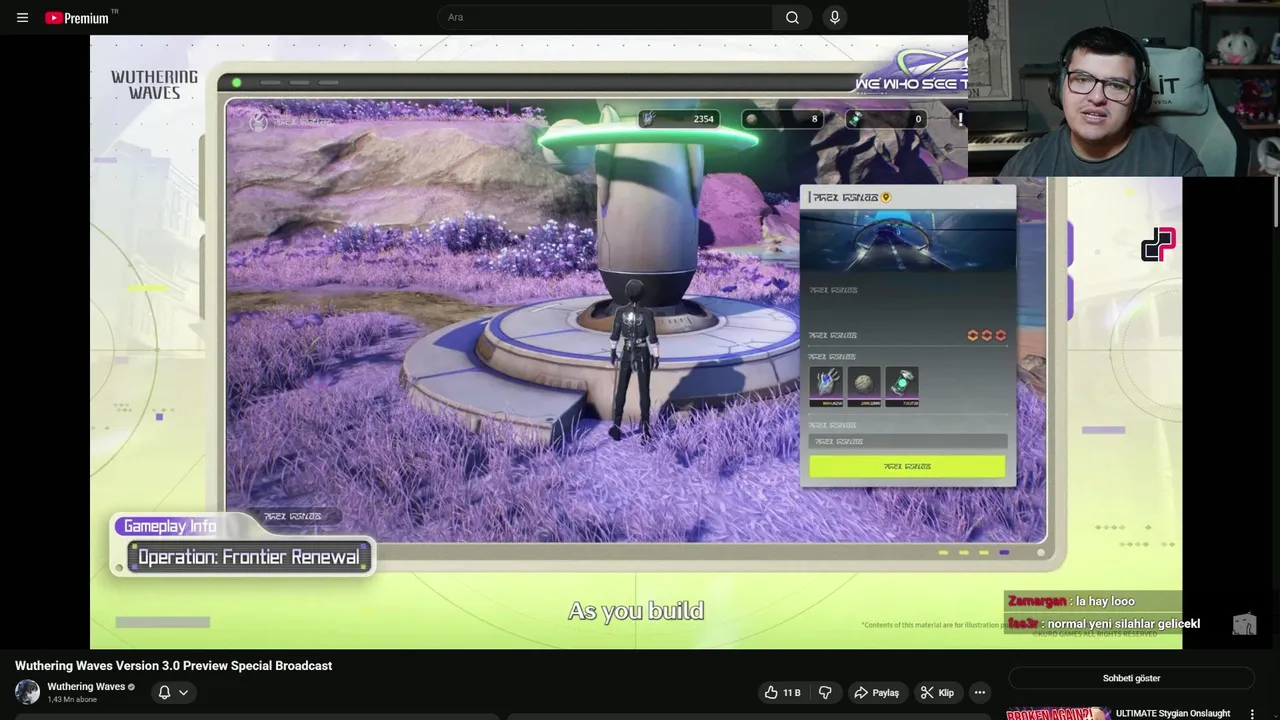Show the chat with Sohbeti göster
The width and height of the screenshot is (1280, 720).
1131,678
